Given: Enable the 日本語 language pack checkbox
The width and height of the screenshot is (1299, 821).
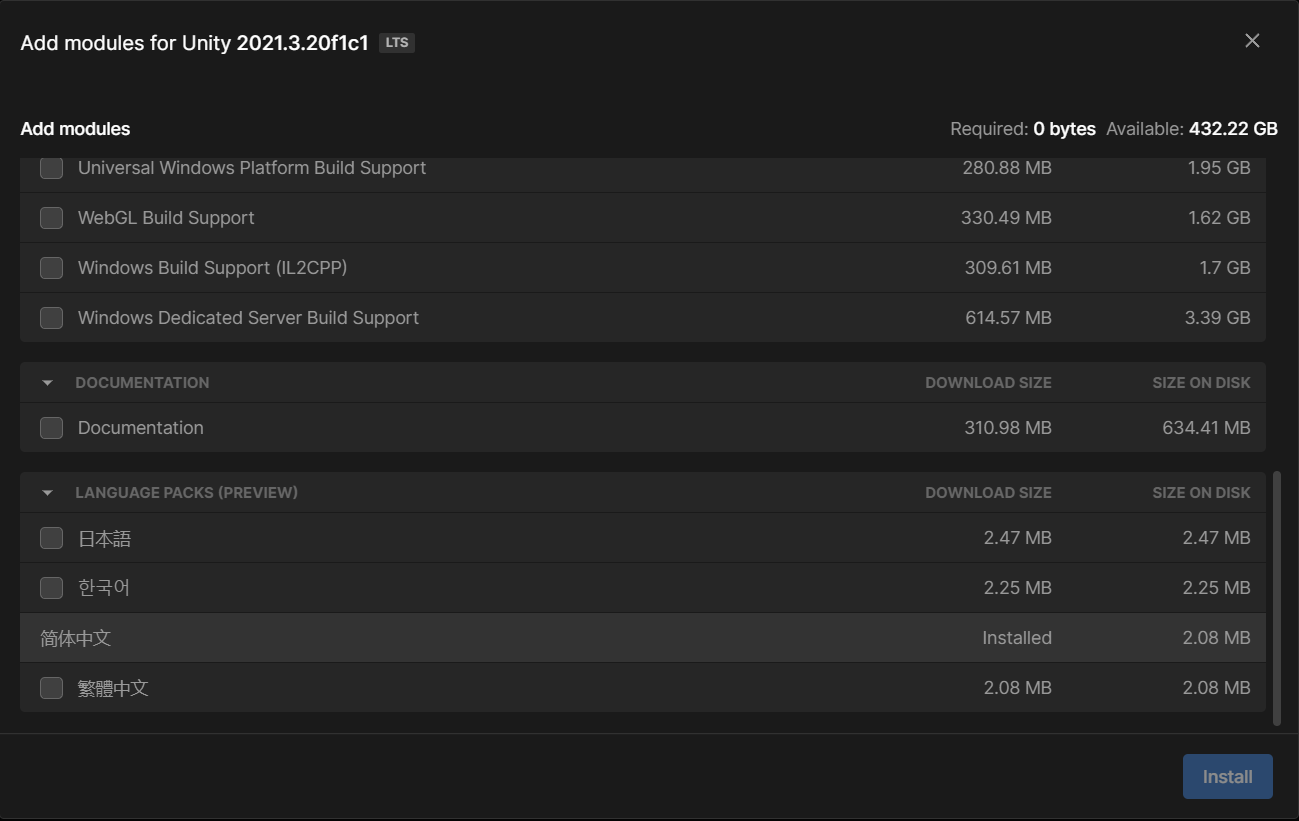Looking at the screenshot, I should (51, 538).
